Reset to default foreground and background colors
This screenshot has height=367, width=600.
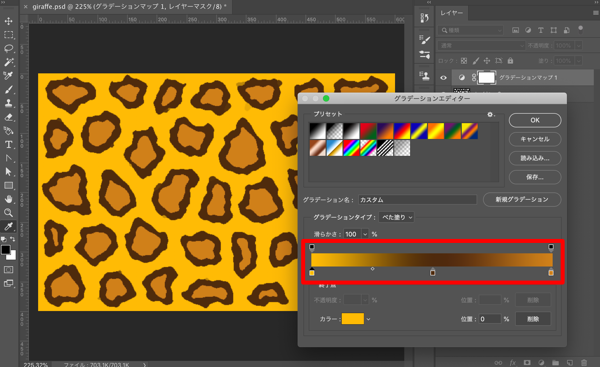pyautogui.click(x=4, y=239)
